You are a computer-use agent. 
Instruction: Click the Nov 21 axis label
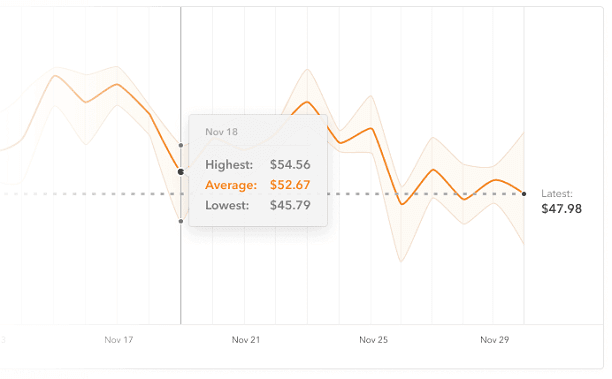pos(246,340)
